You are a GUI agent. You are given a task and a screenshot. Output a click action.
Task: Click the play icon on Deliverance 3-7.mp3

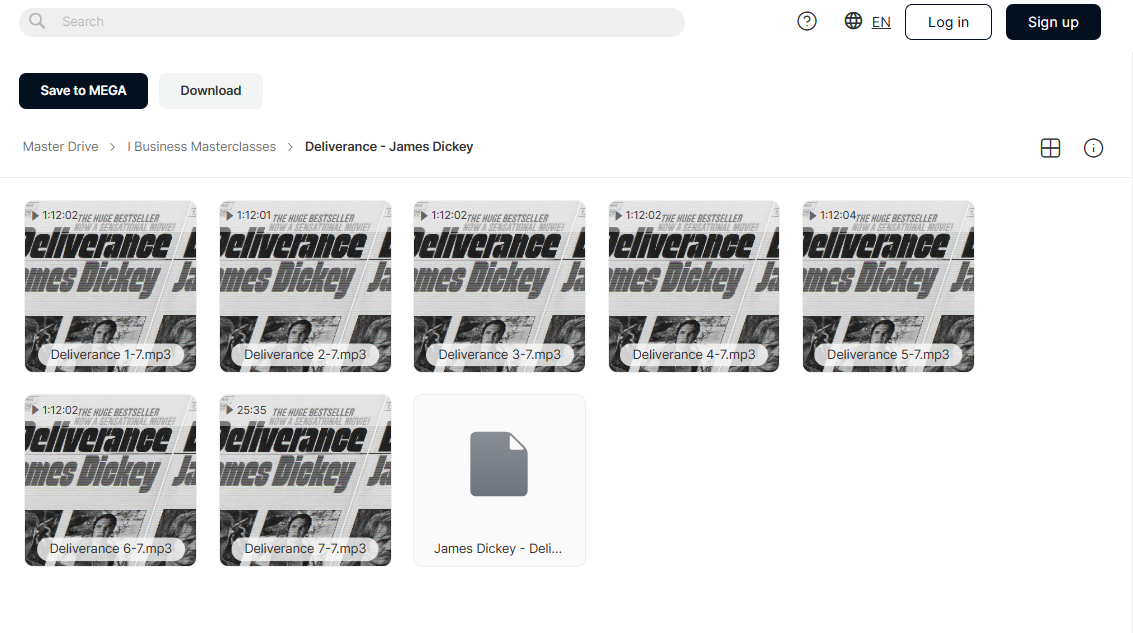click(x=423, y=215)
